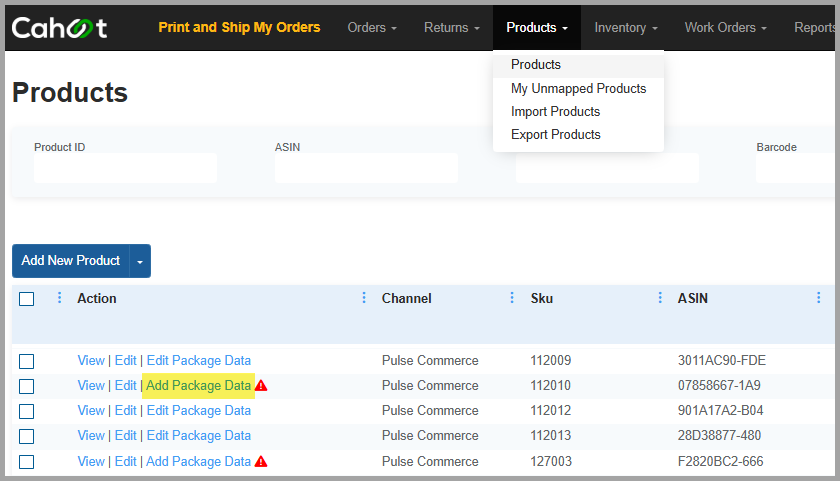Open Edit Package Data for Sku 112013
Image resolution: width=840 pixels, height=481 pixels.
pyautogui.click(x=199, y=435)
